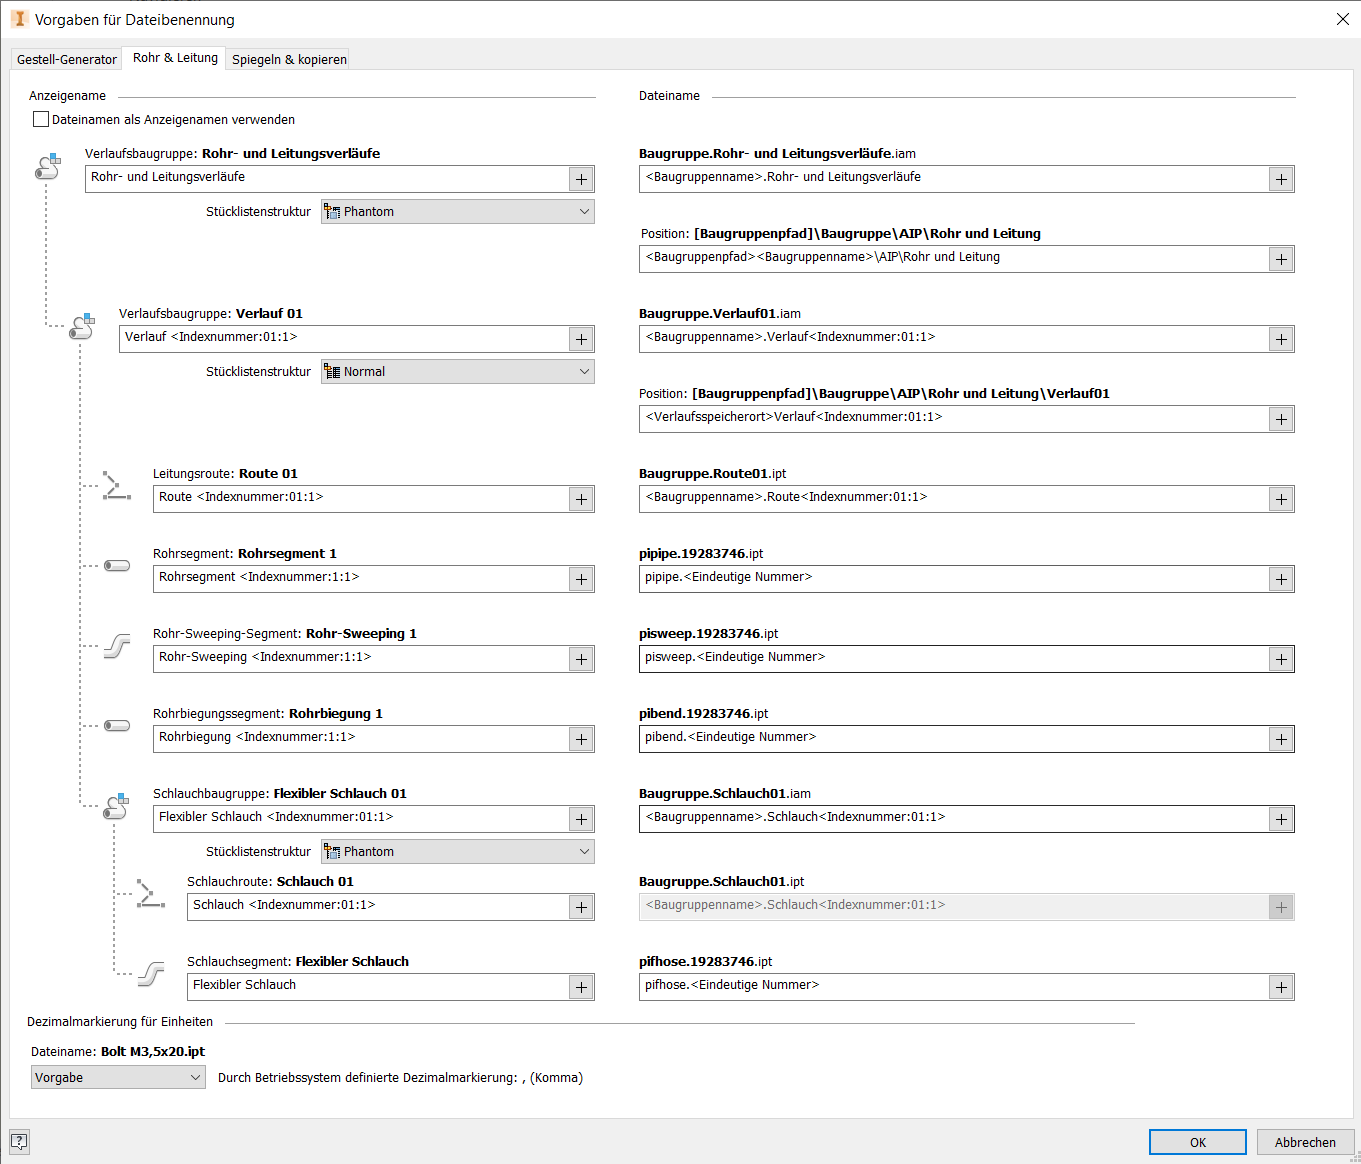1361x1164 pixels.
Task: Click the Rohr-Sweeping segment icon
Action: pyautogui.click(x=117, y=646)
